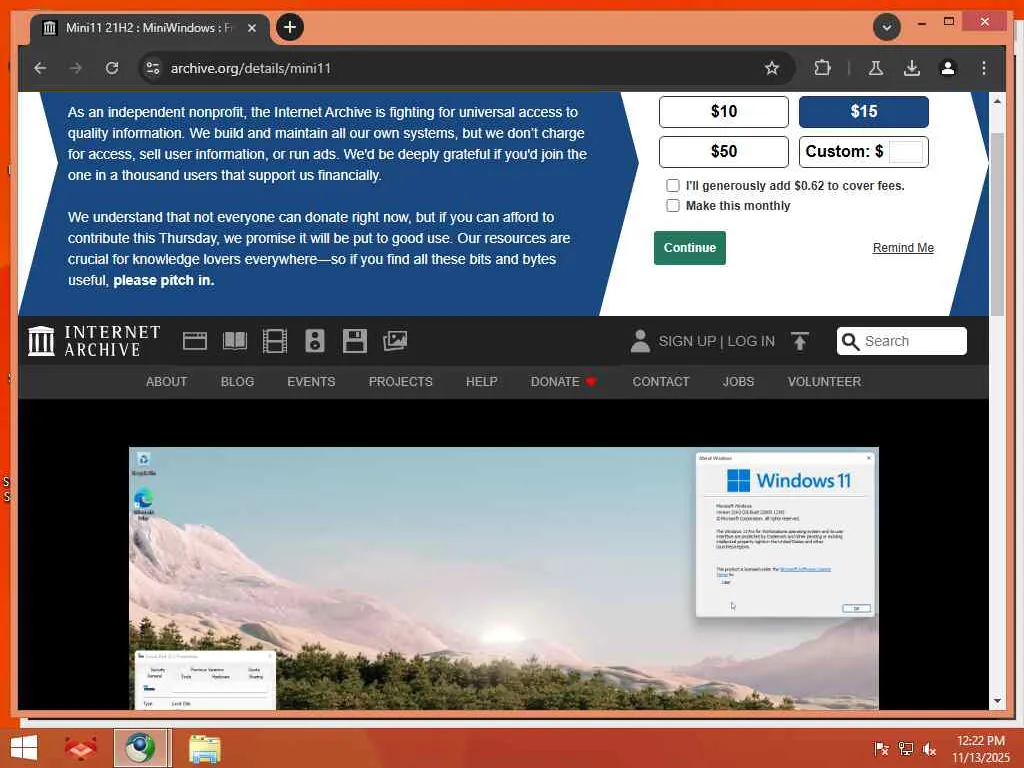The image size is (1024, 768).
Task: Open the Audio speaker icon
Action: [315, 341]
